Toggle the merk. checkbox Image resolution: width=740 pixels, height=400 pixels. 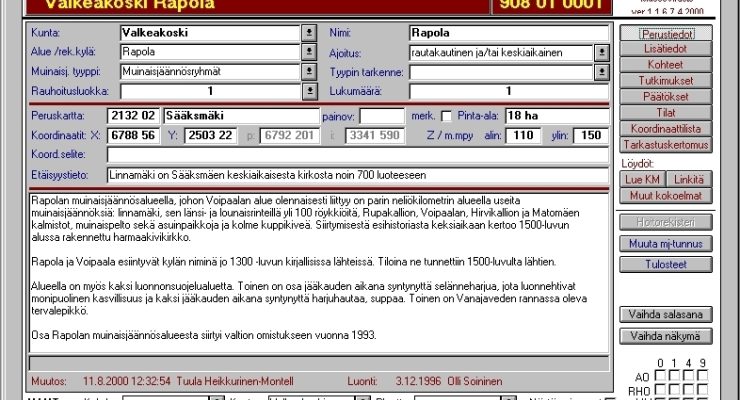coord(445,115)
